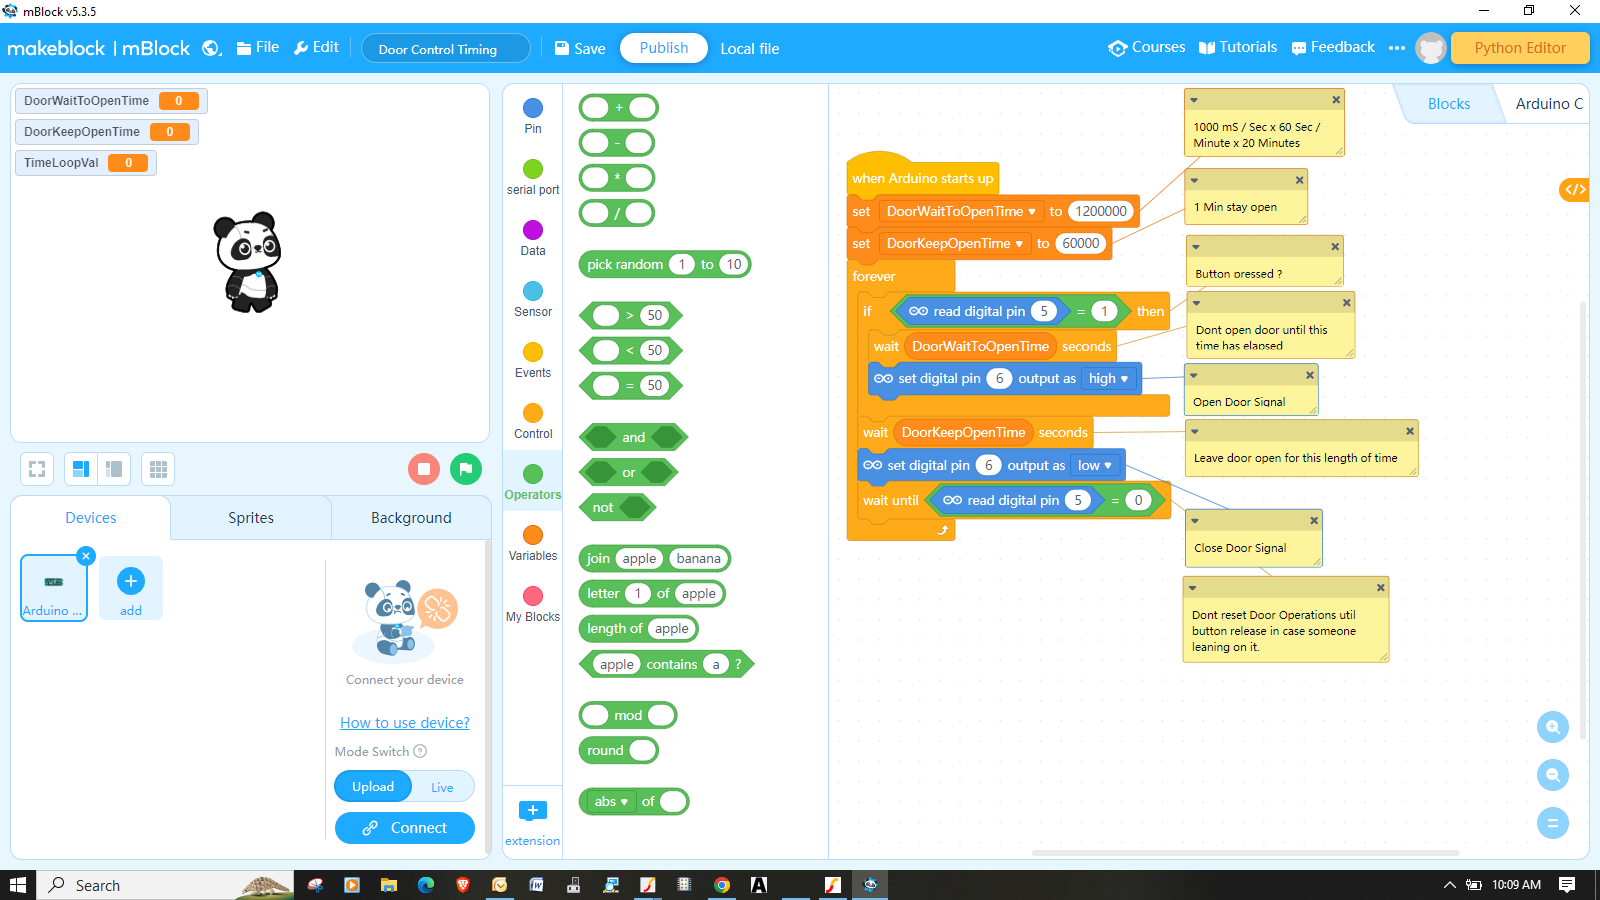Open Chrome from the taskbar
Image resolution: width=1600 pixels, height=900 pixels.
pos(722,885)
